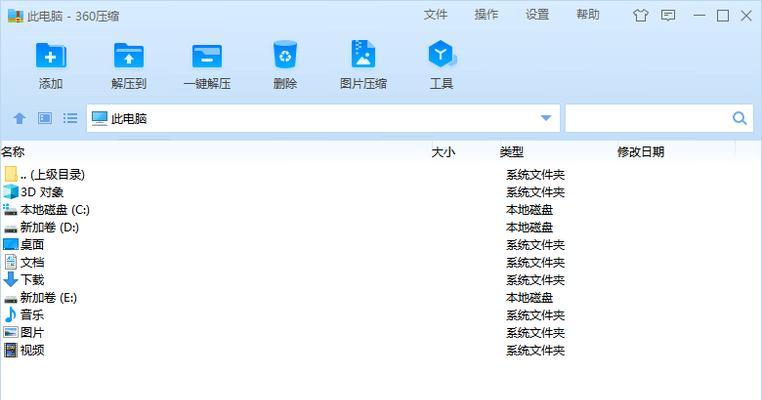762x400 pixels.
Task: Click the 新加卷 (D:) drive icon
Action: tap(10, 228)
